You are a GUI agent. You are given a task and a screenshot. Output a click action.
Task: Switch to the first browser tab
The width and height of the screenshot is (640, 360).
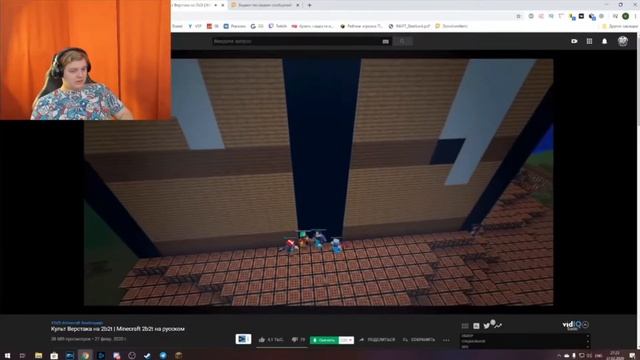[198, 5]
